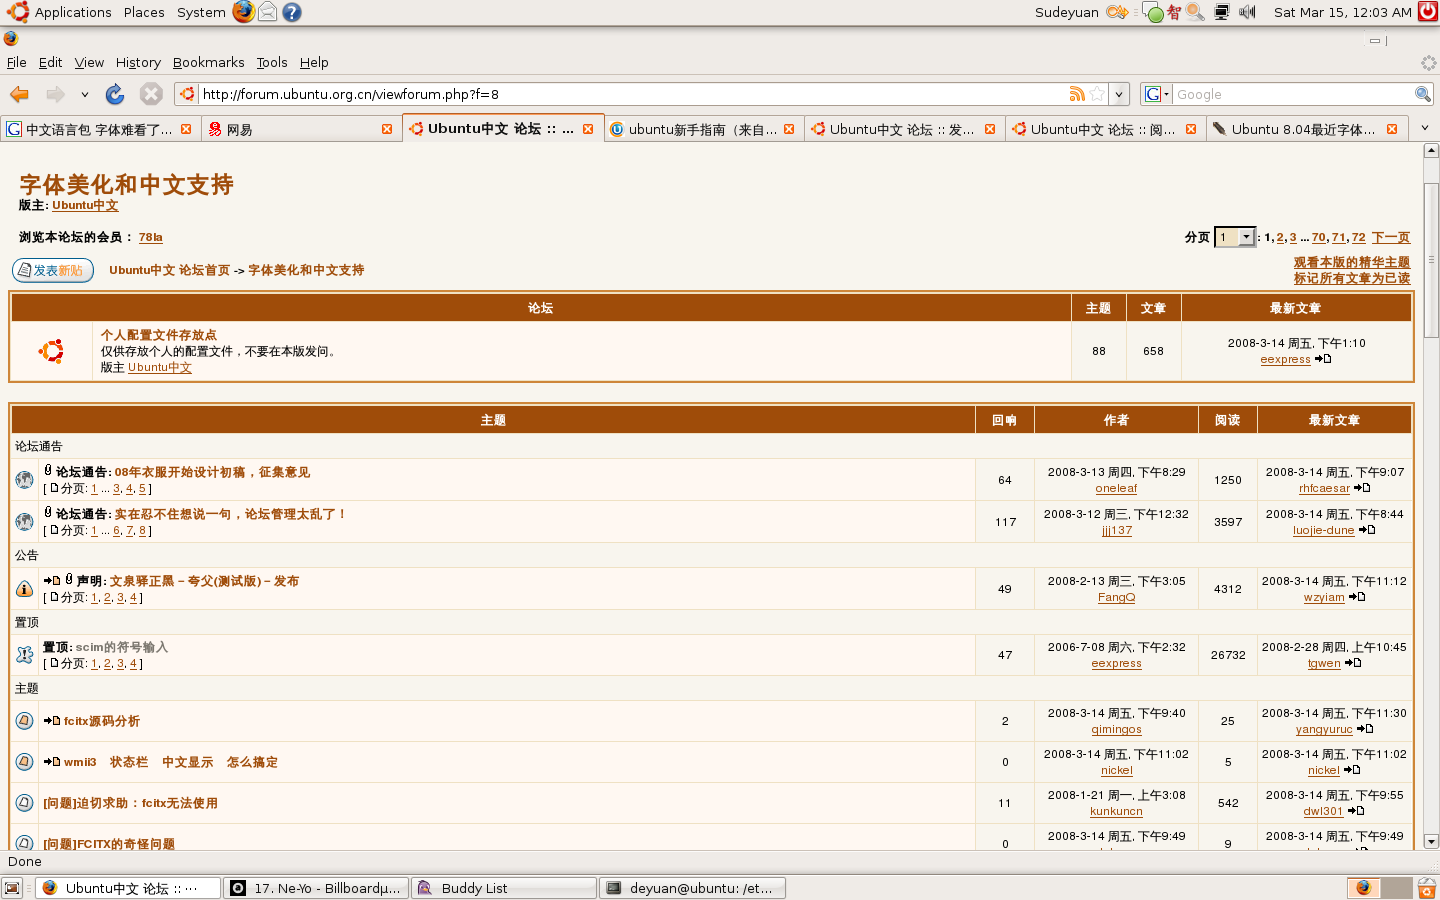Click the Back arrow in Firefox toolbar
Screen dimensions: 1440x900
click(19, 94)
